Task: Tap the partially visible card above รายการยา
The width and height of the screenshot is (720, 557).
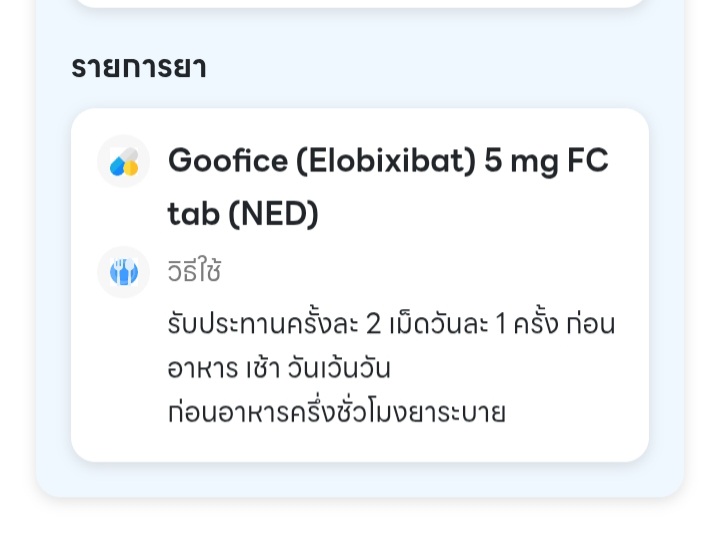Action: coord(360,3)
